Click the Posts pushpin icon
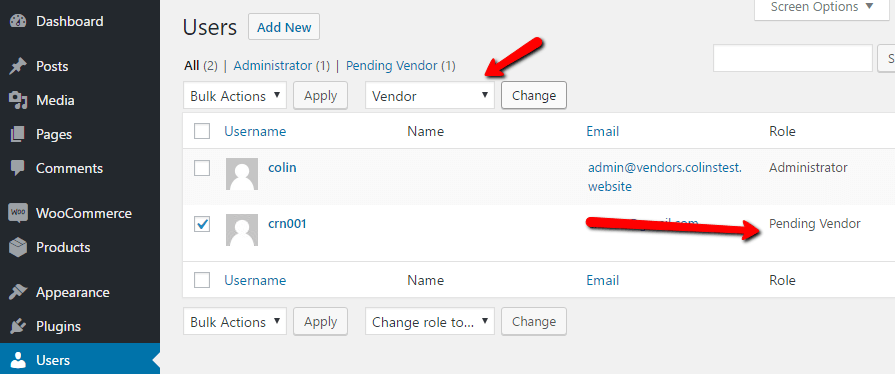 click(18, 66)
